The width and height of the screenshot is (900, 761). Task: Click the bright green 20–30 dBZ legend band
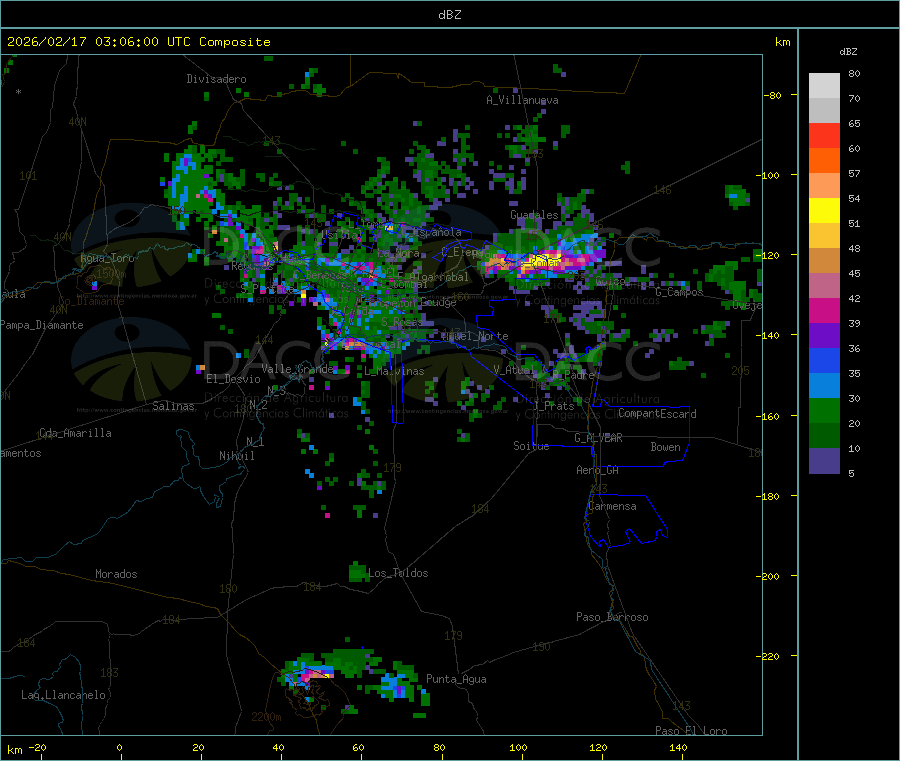pyautogui.click(x=824, y=410)
